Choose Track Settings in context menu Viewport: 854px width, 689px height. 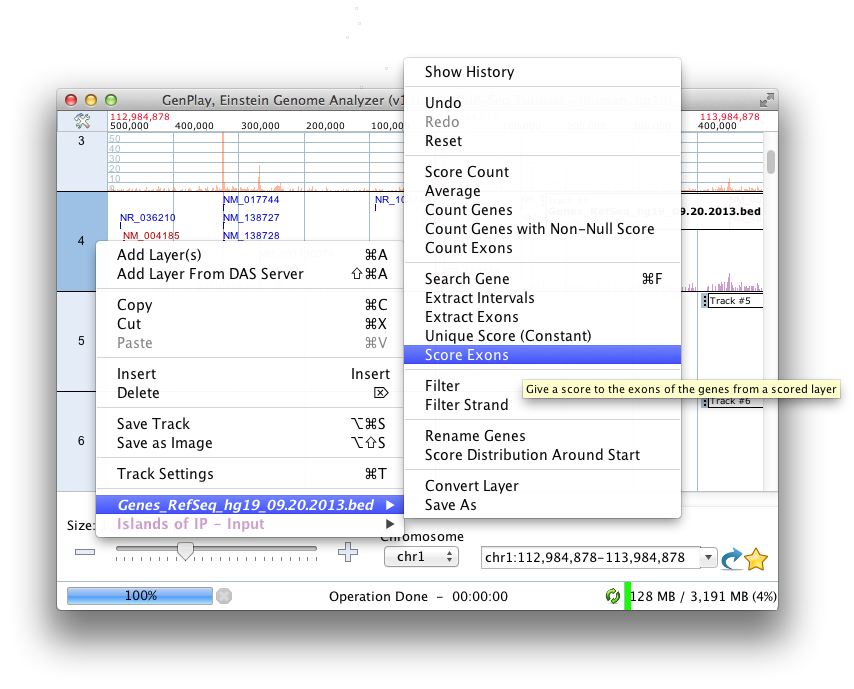point(165,474)
